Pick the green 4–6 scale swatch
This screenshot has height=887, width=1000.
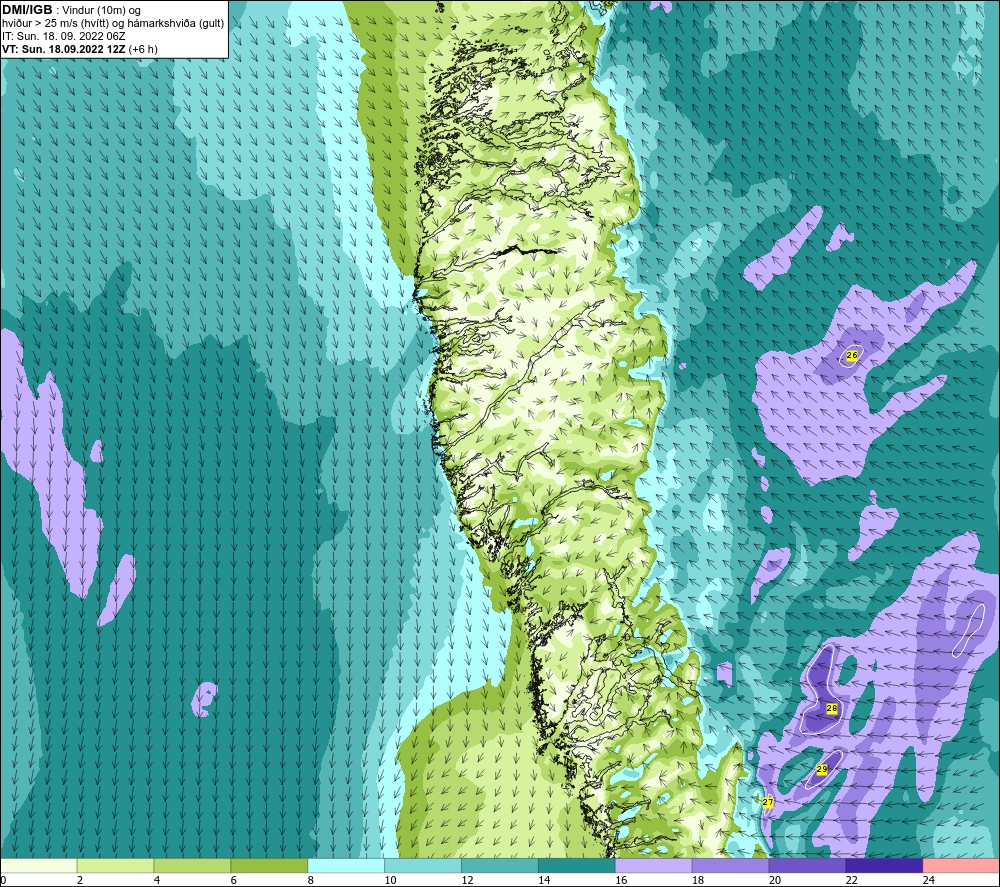pos(192,865)
